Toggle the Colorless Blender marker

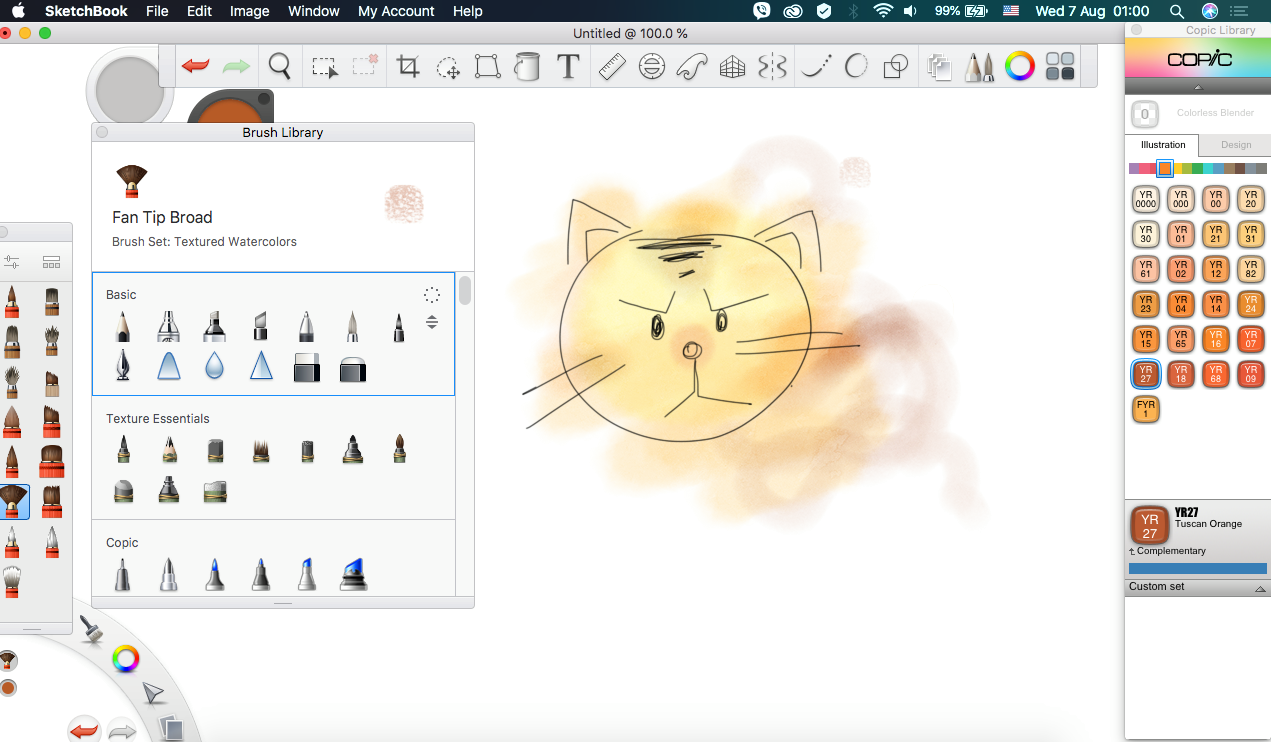click(1145, 113)
